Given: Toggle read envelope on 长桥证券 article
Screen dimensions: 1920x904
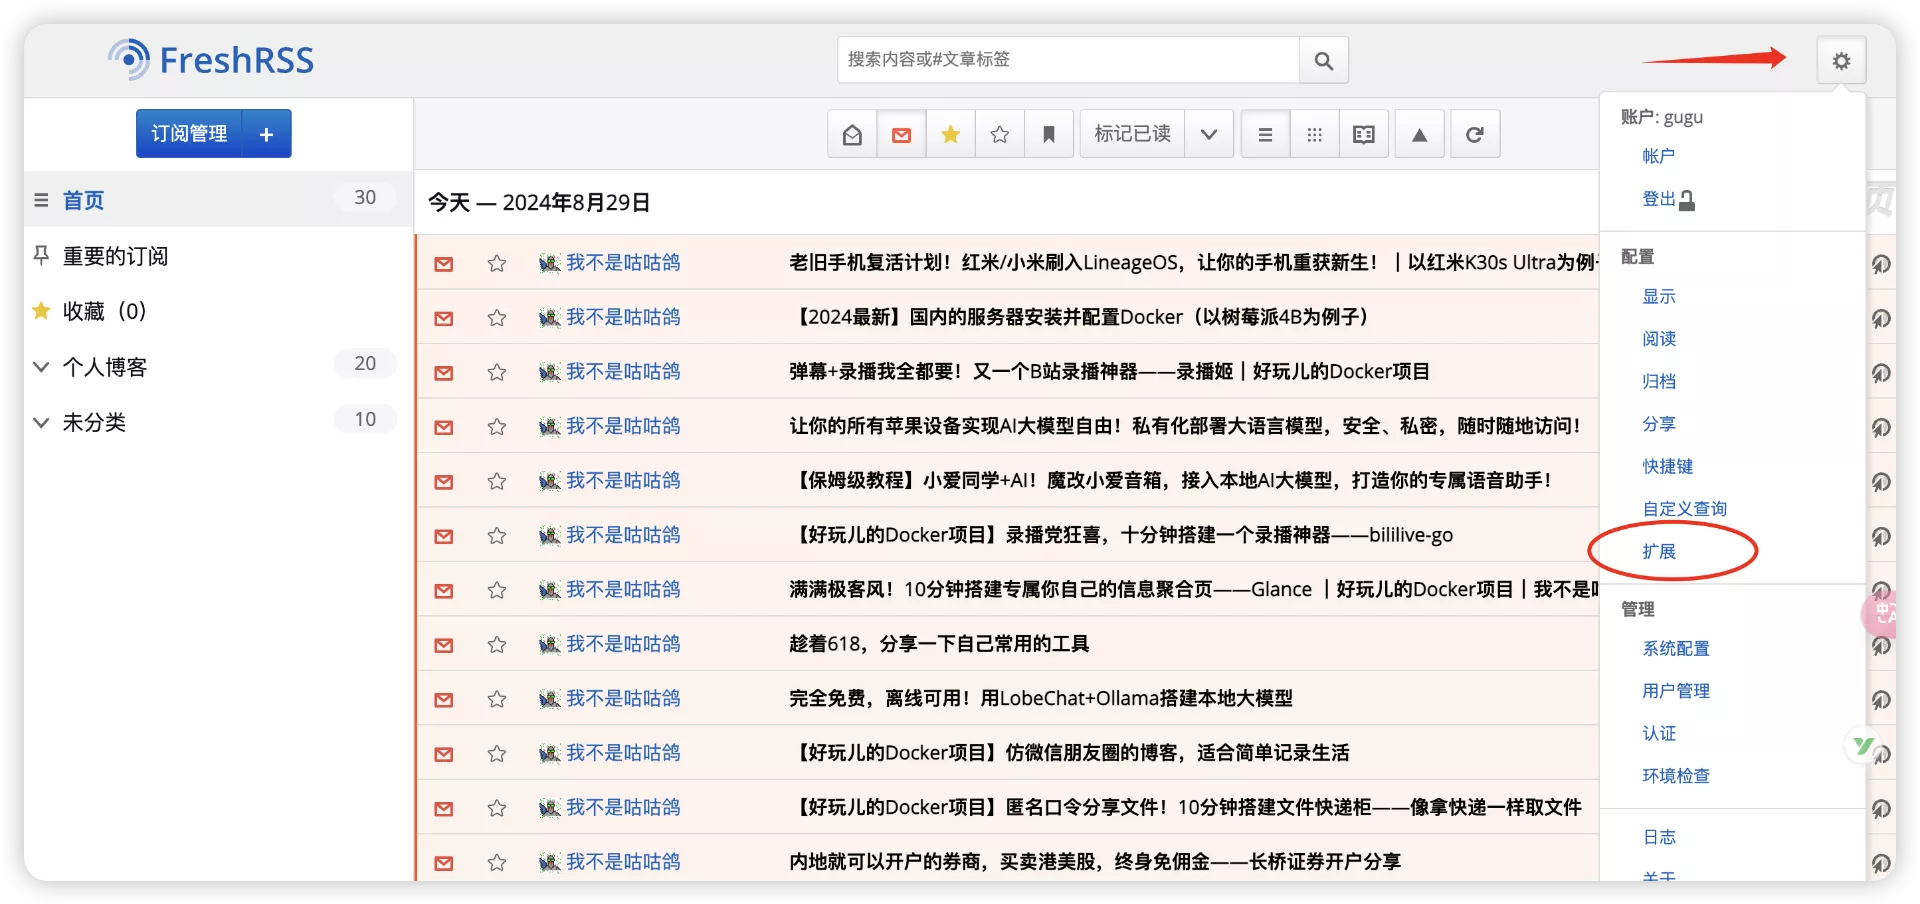Looking at the screenshot, I should point(444,863).
